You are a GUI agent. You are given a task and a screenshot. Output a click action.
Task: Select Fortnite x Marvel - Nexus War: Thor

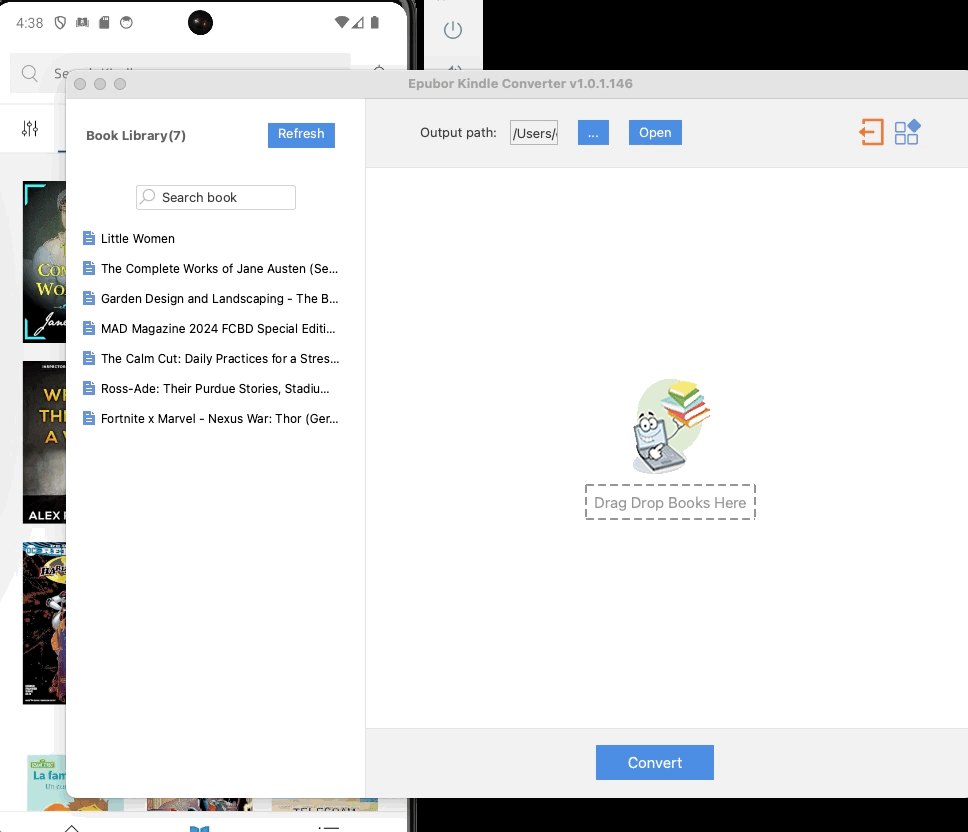click(x=219, y=418)
